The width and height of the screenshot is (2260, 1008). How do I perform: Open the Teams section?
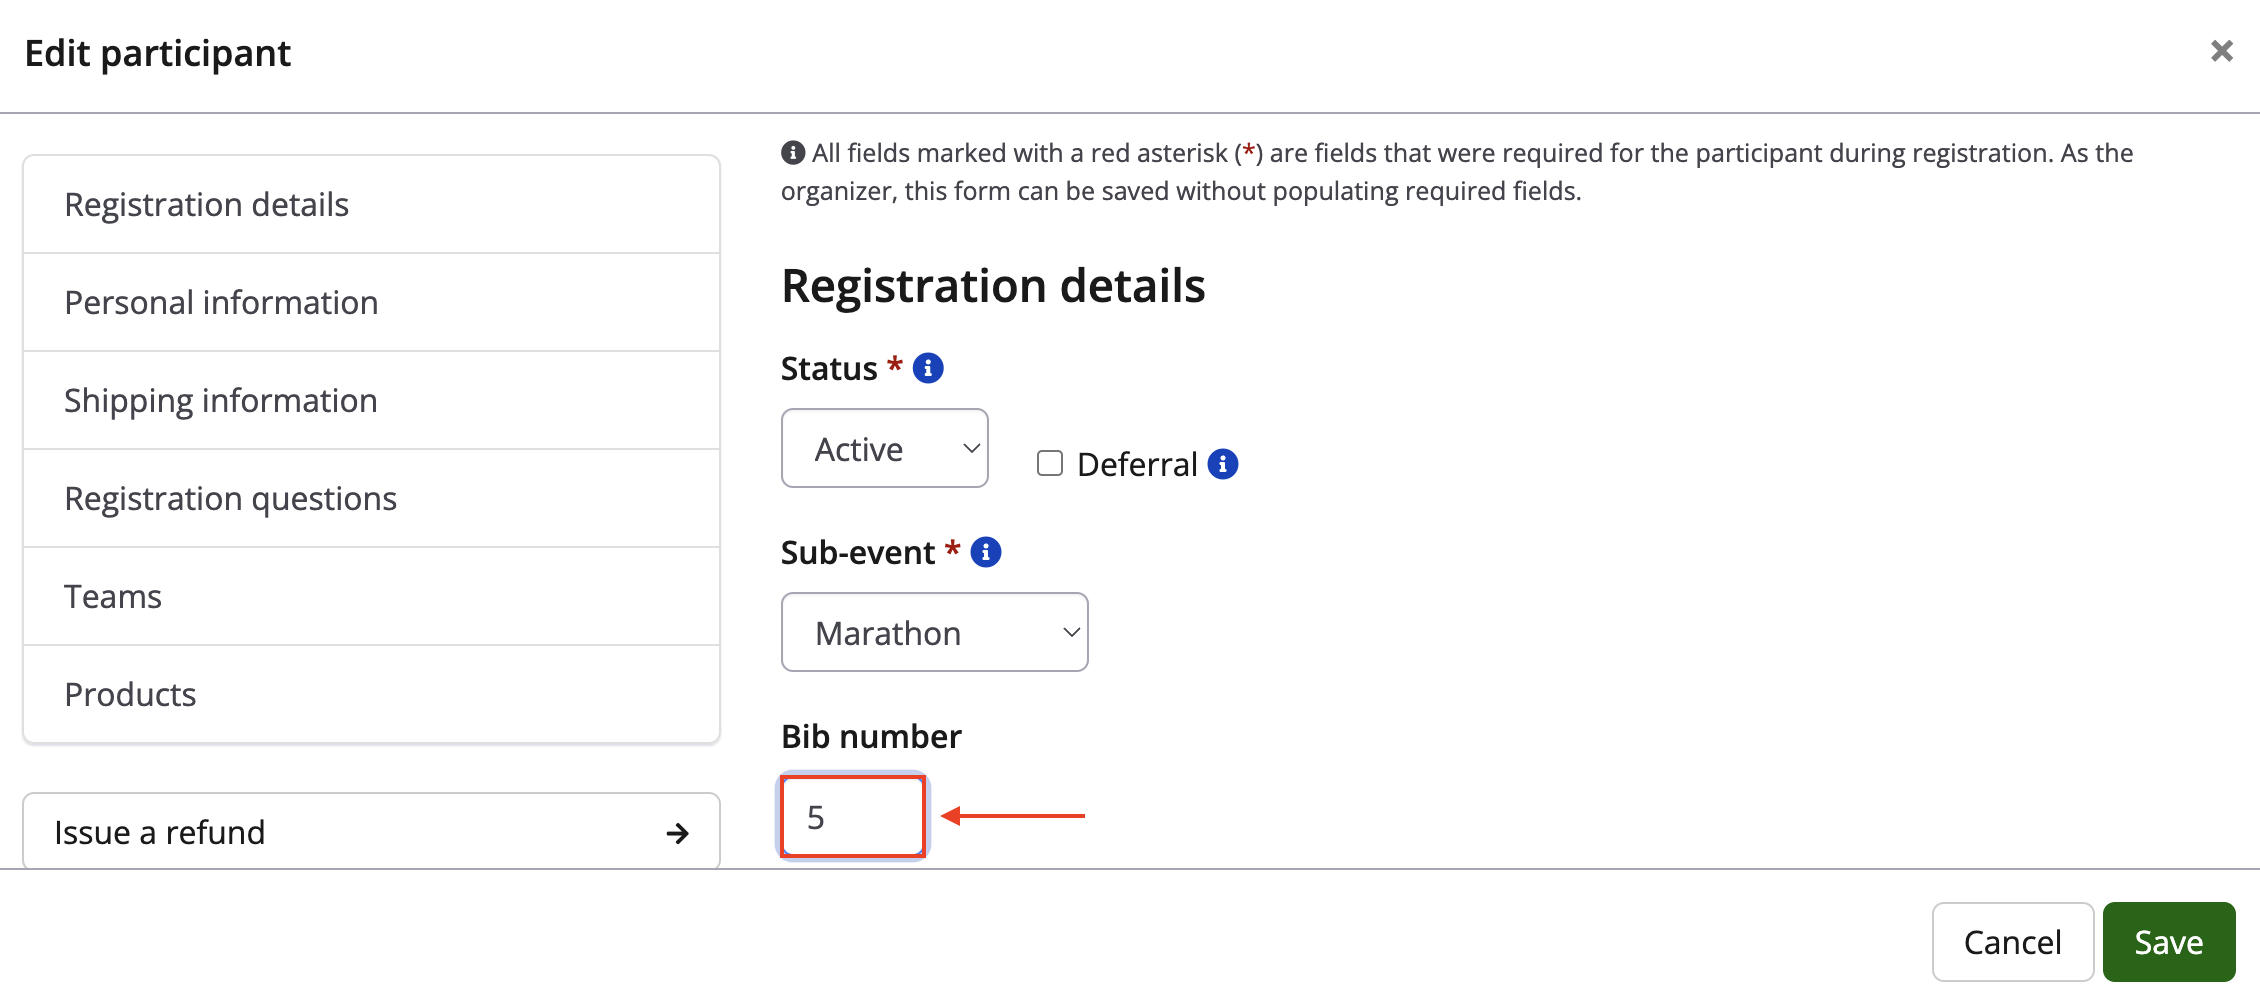coord(113,597)
